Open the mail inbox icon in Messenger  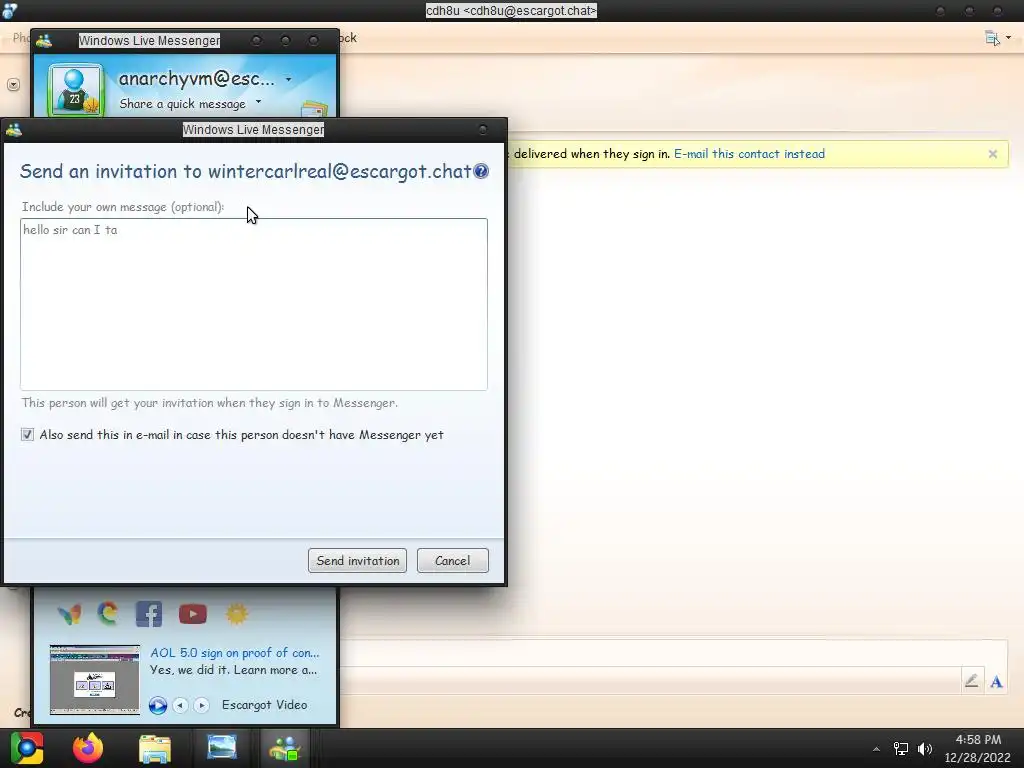pyautogui.click(x=314, y=109)
